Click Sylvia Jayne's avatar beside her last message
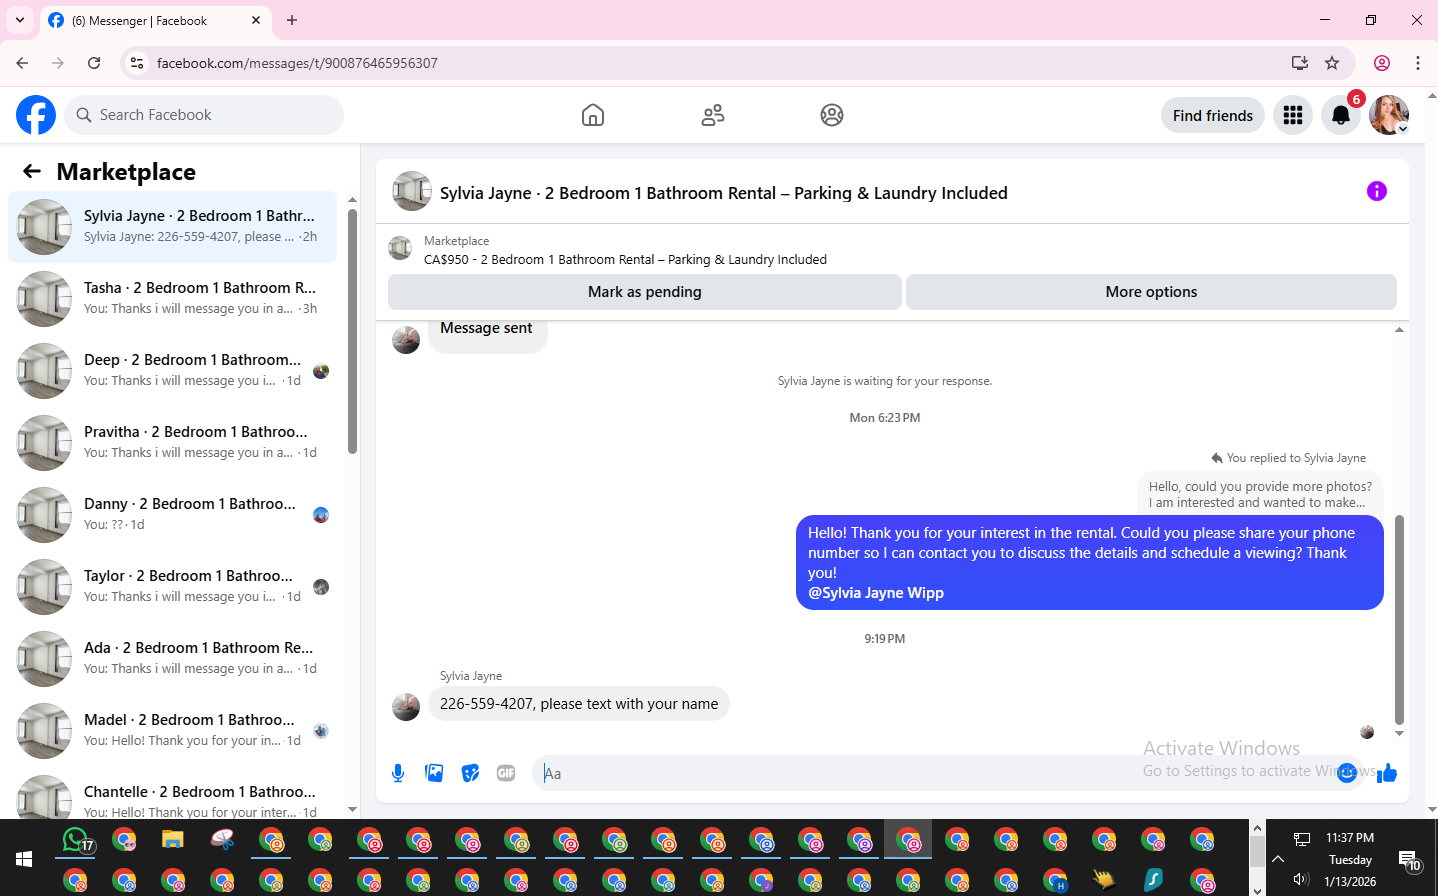Viewport: 1438px width, 896px height. (406, 707)
